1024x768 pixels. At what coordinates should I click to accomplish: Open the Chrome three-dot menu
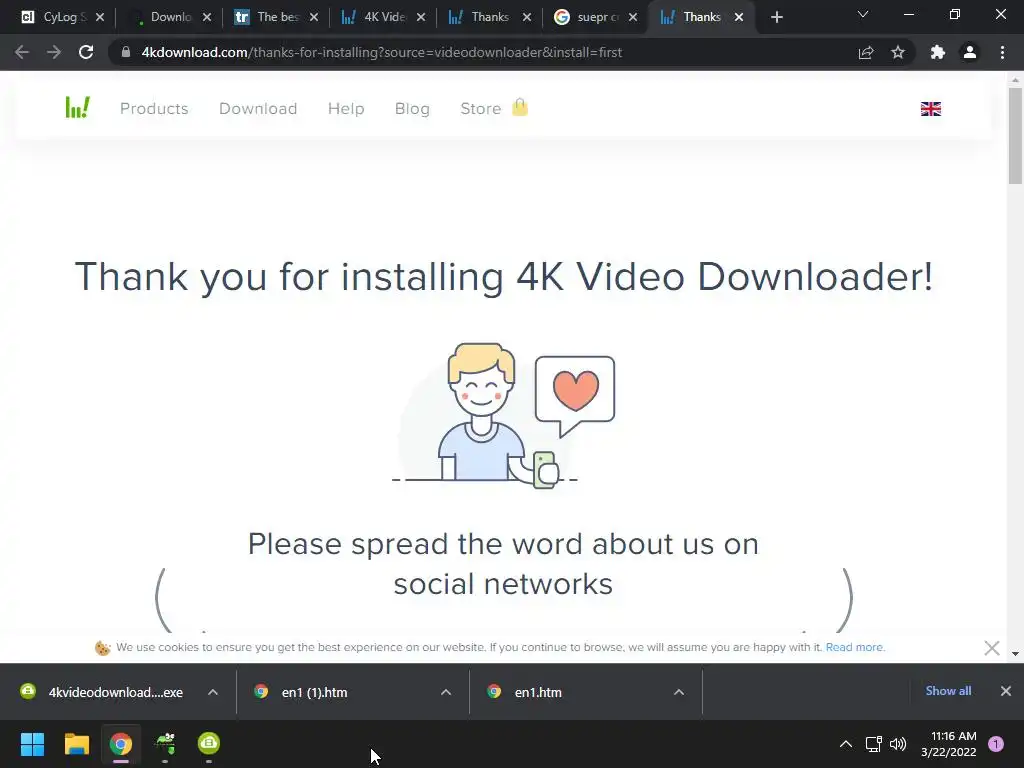(x=1002, y=52)
